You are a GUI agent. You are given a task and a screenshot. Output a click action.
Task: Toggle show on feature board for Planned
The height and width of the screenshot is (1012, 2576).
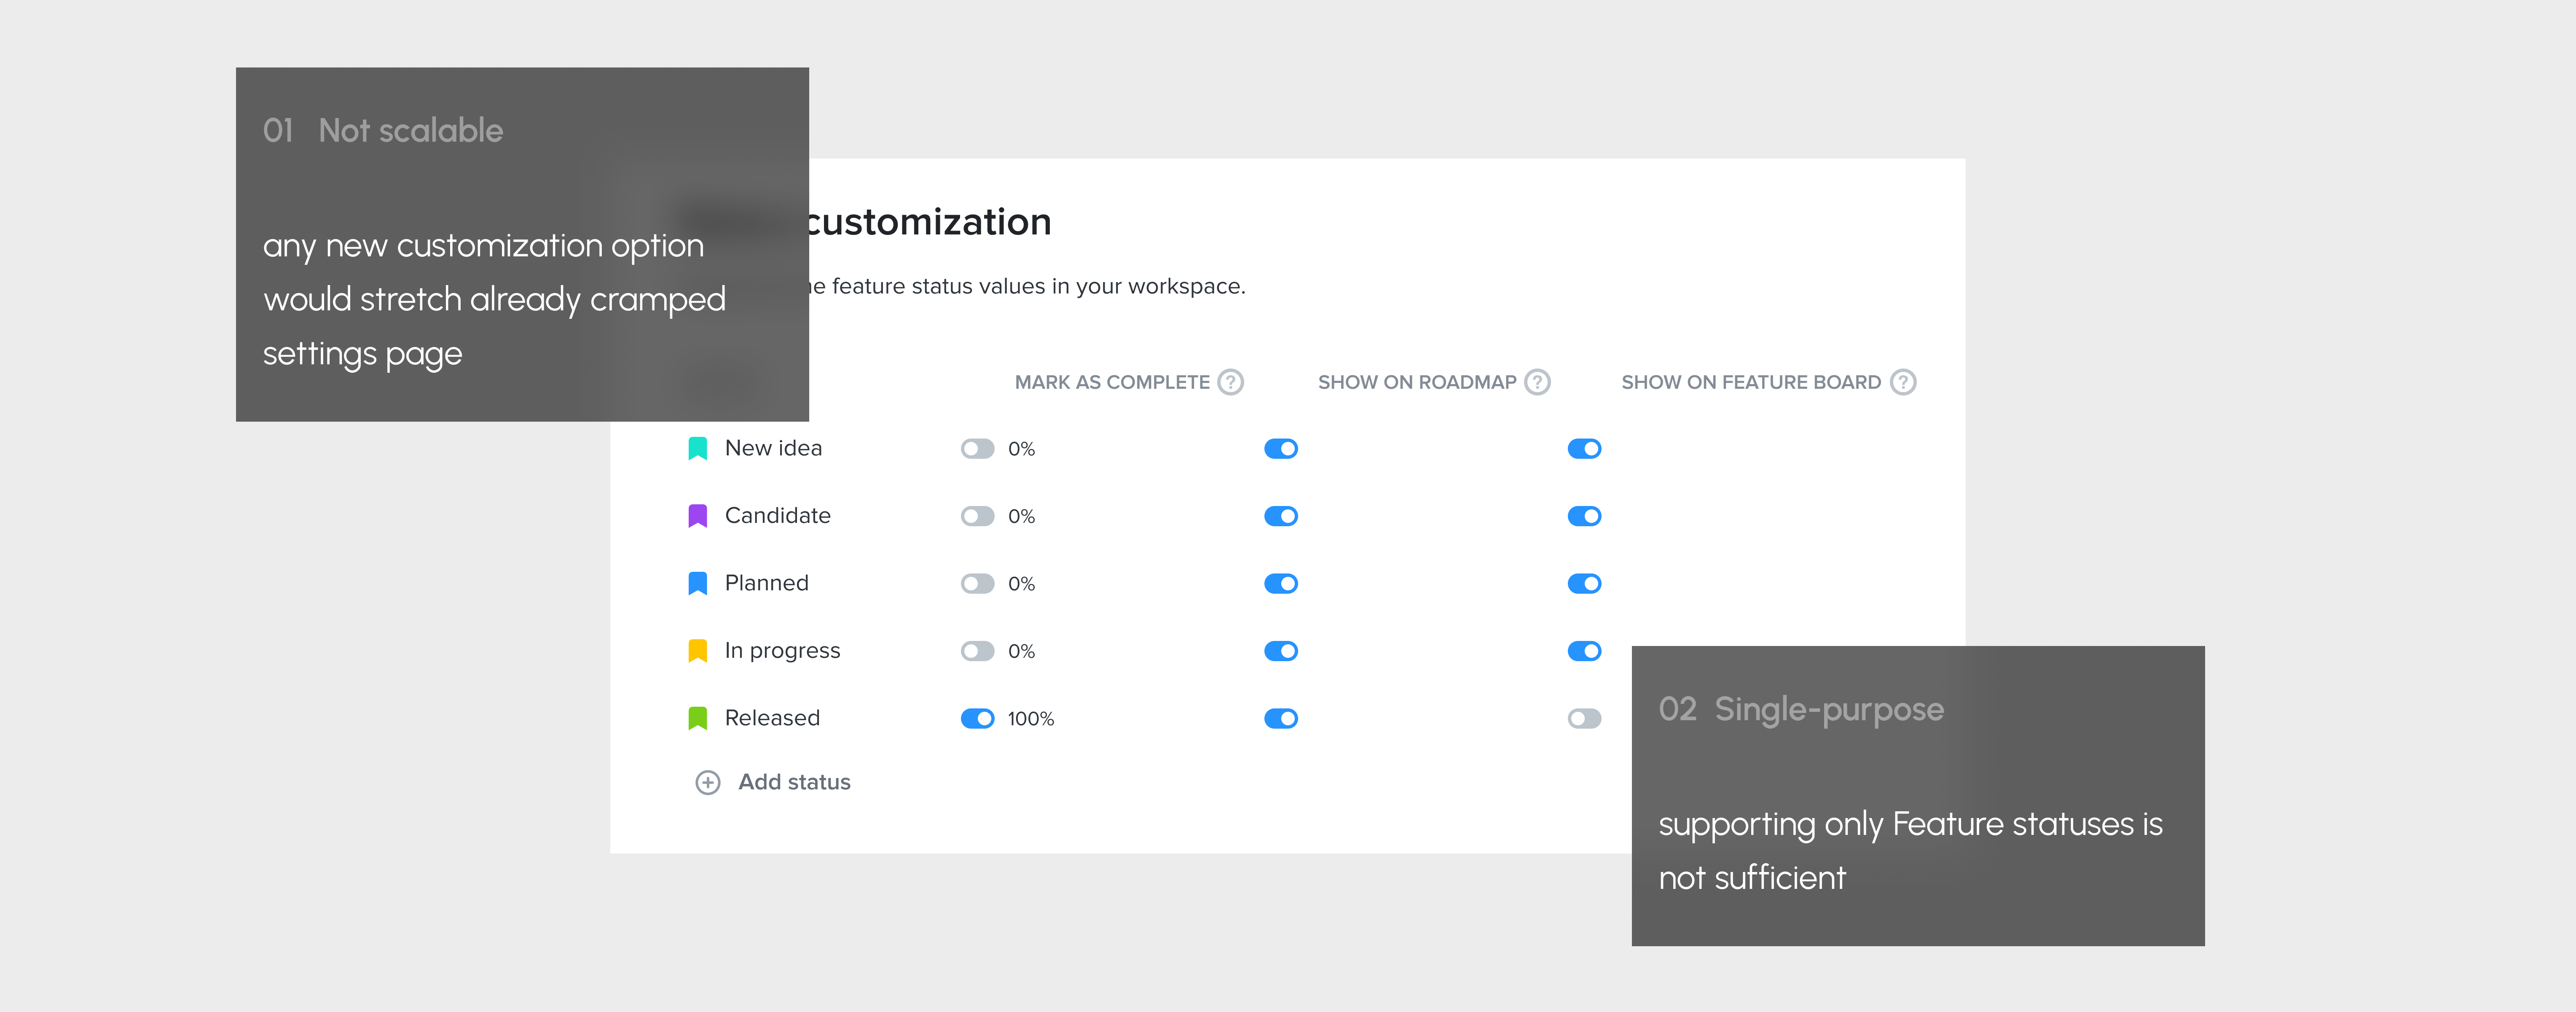[x=1585, y=584]
